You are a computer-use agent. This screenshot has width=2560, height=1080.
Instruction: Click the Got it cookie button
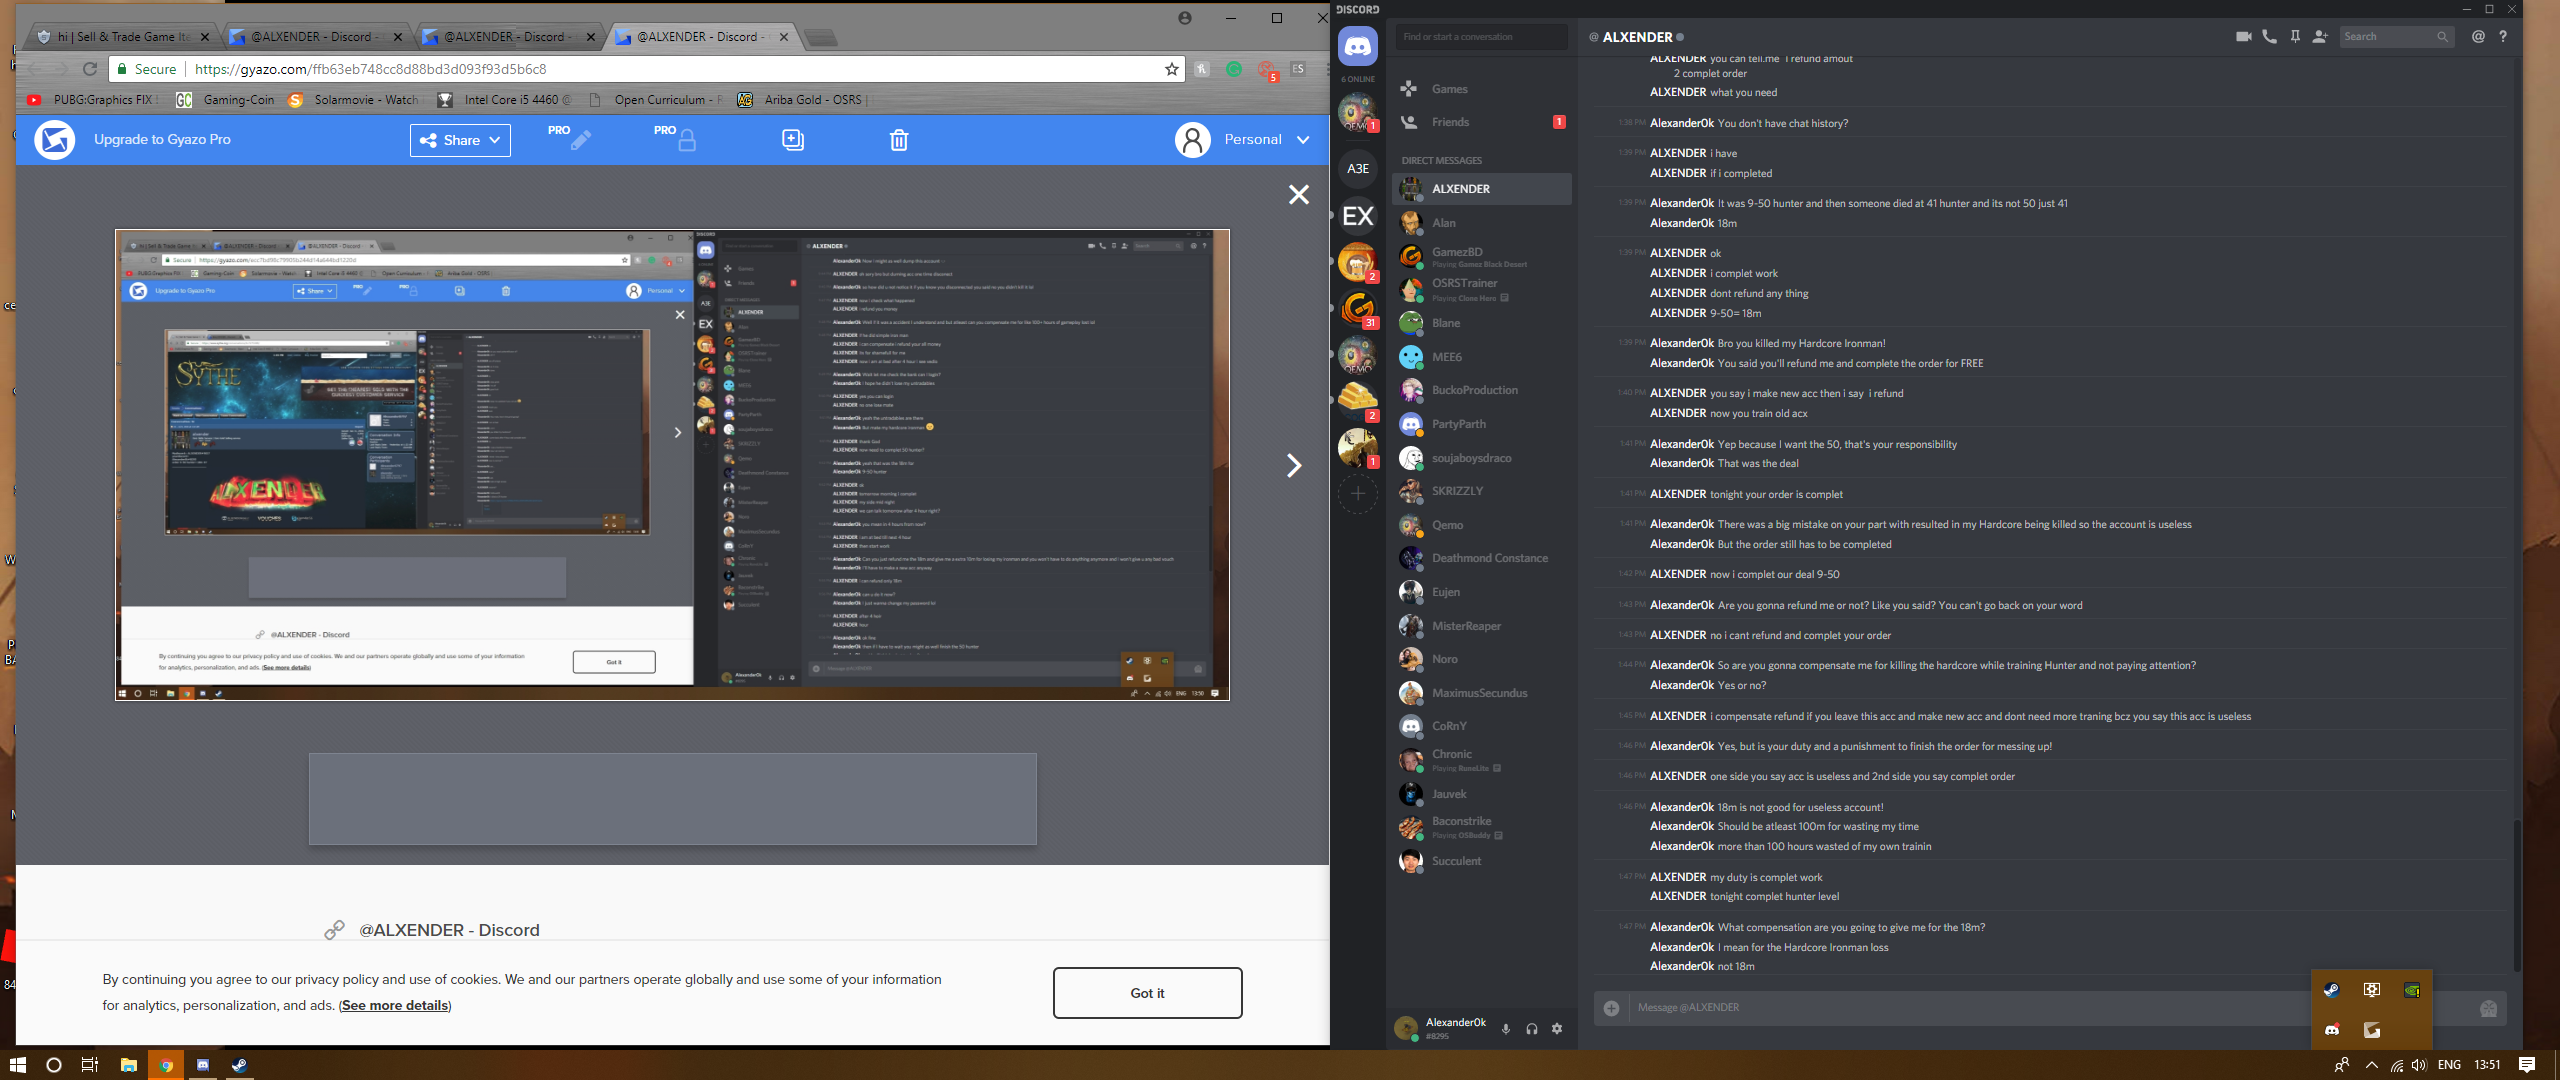point(1147,993)
